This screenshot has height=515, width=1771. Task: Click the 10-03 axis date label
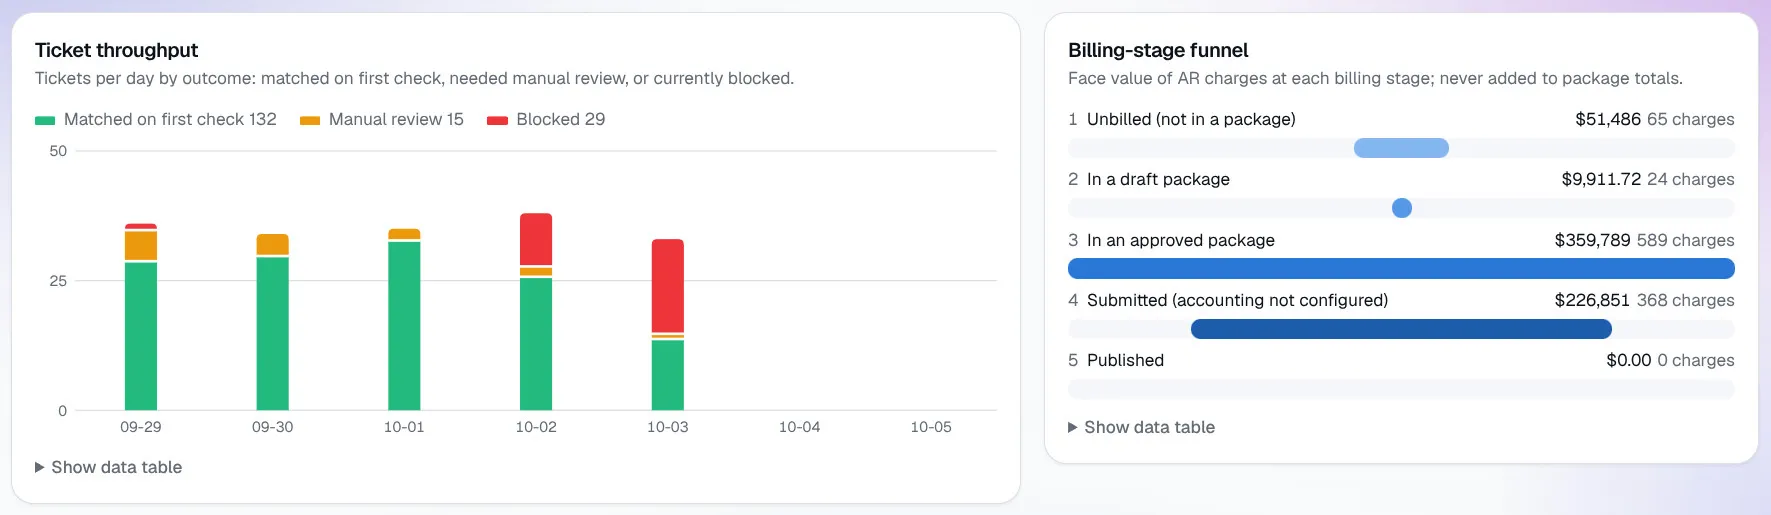pos(668,427)
